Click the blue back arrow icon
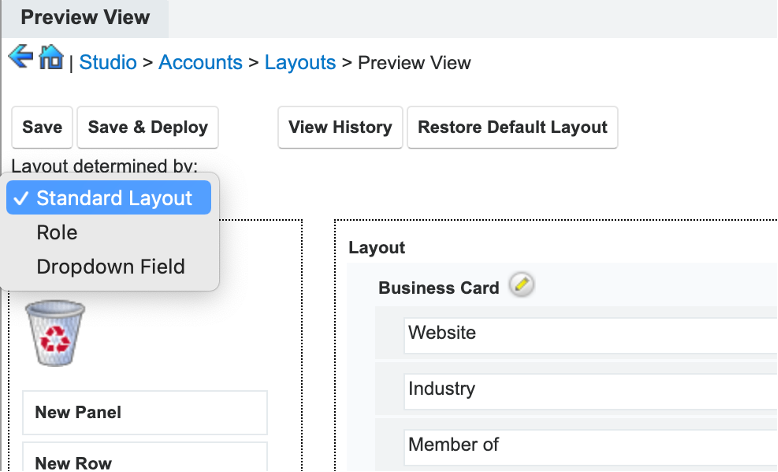The image size is (778, 472). click(x=20, y=56)
